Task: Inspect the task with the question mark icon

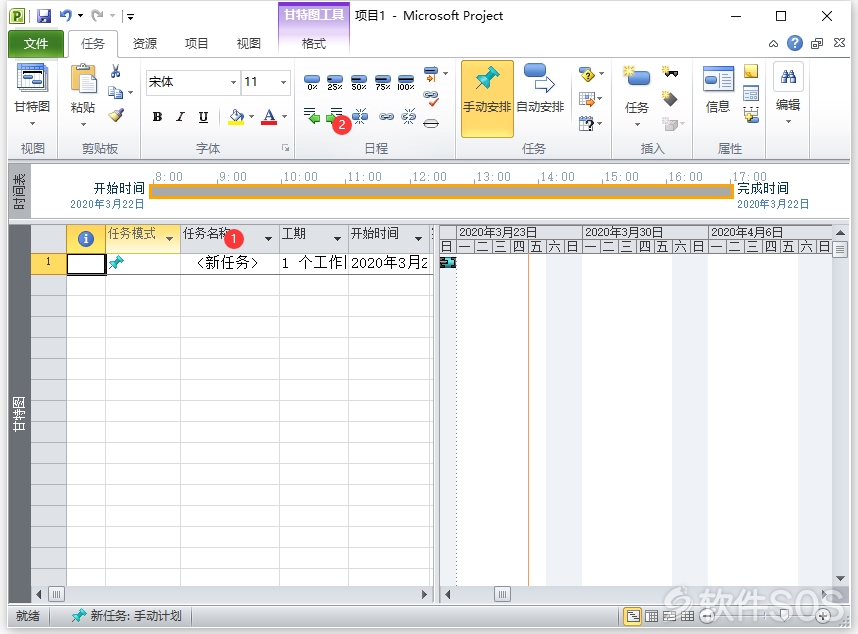Action: pyautogui.click(x=587, y=74)
